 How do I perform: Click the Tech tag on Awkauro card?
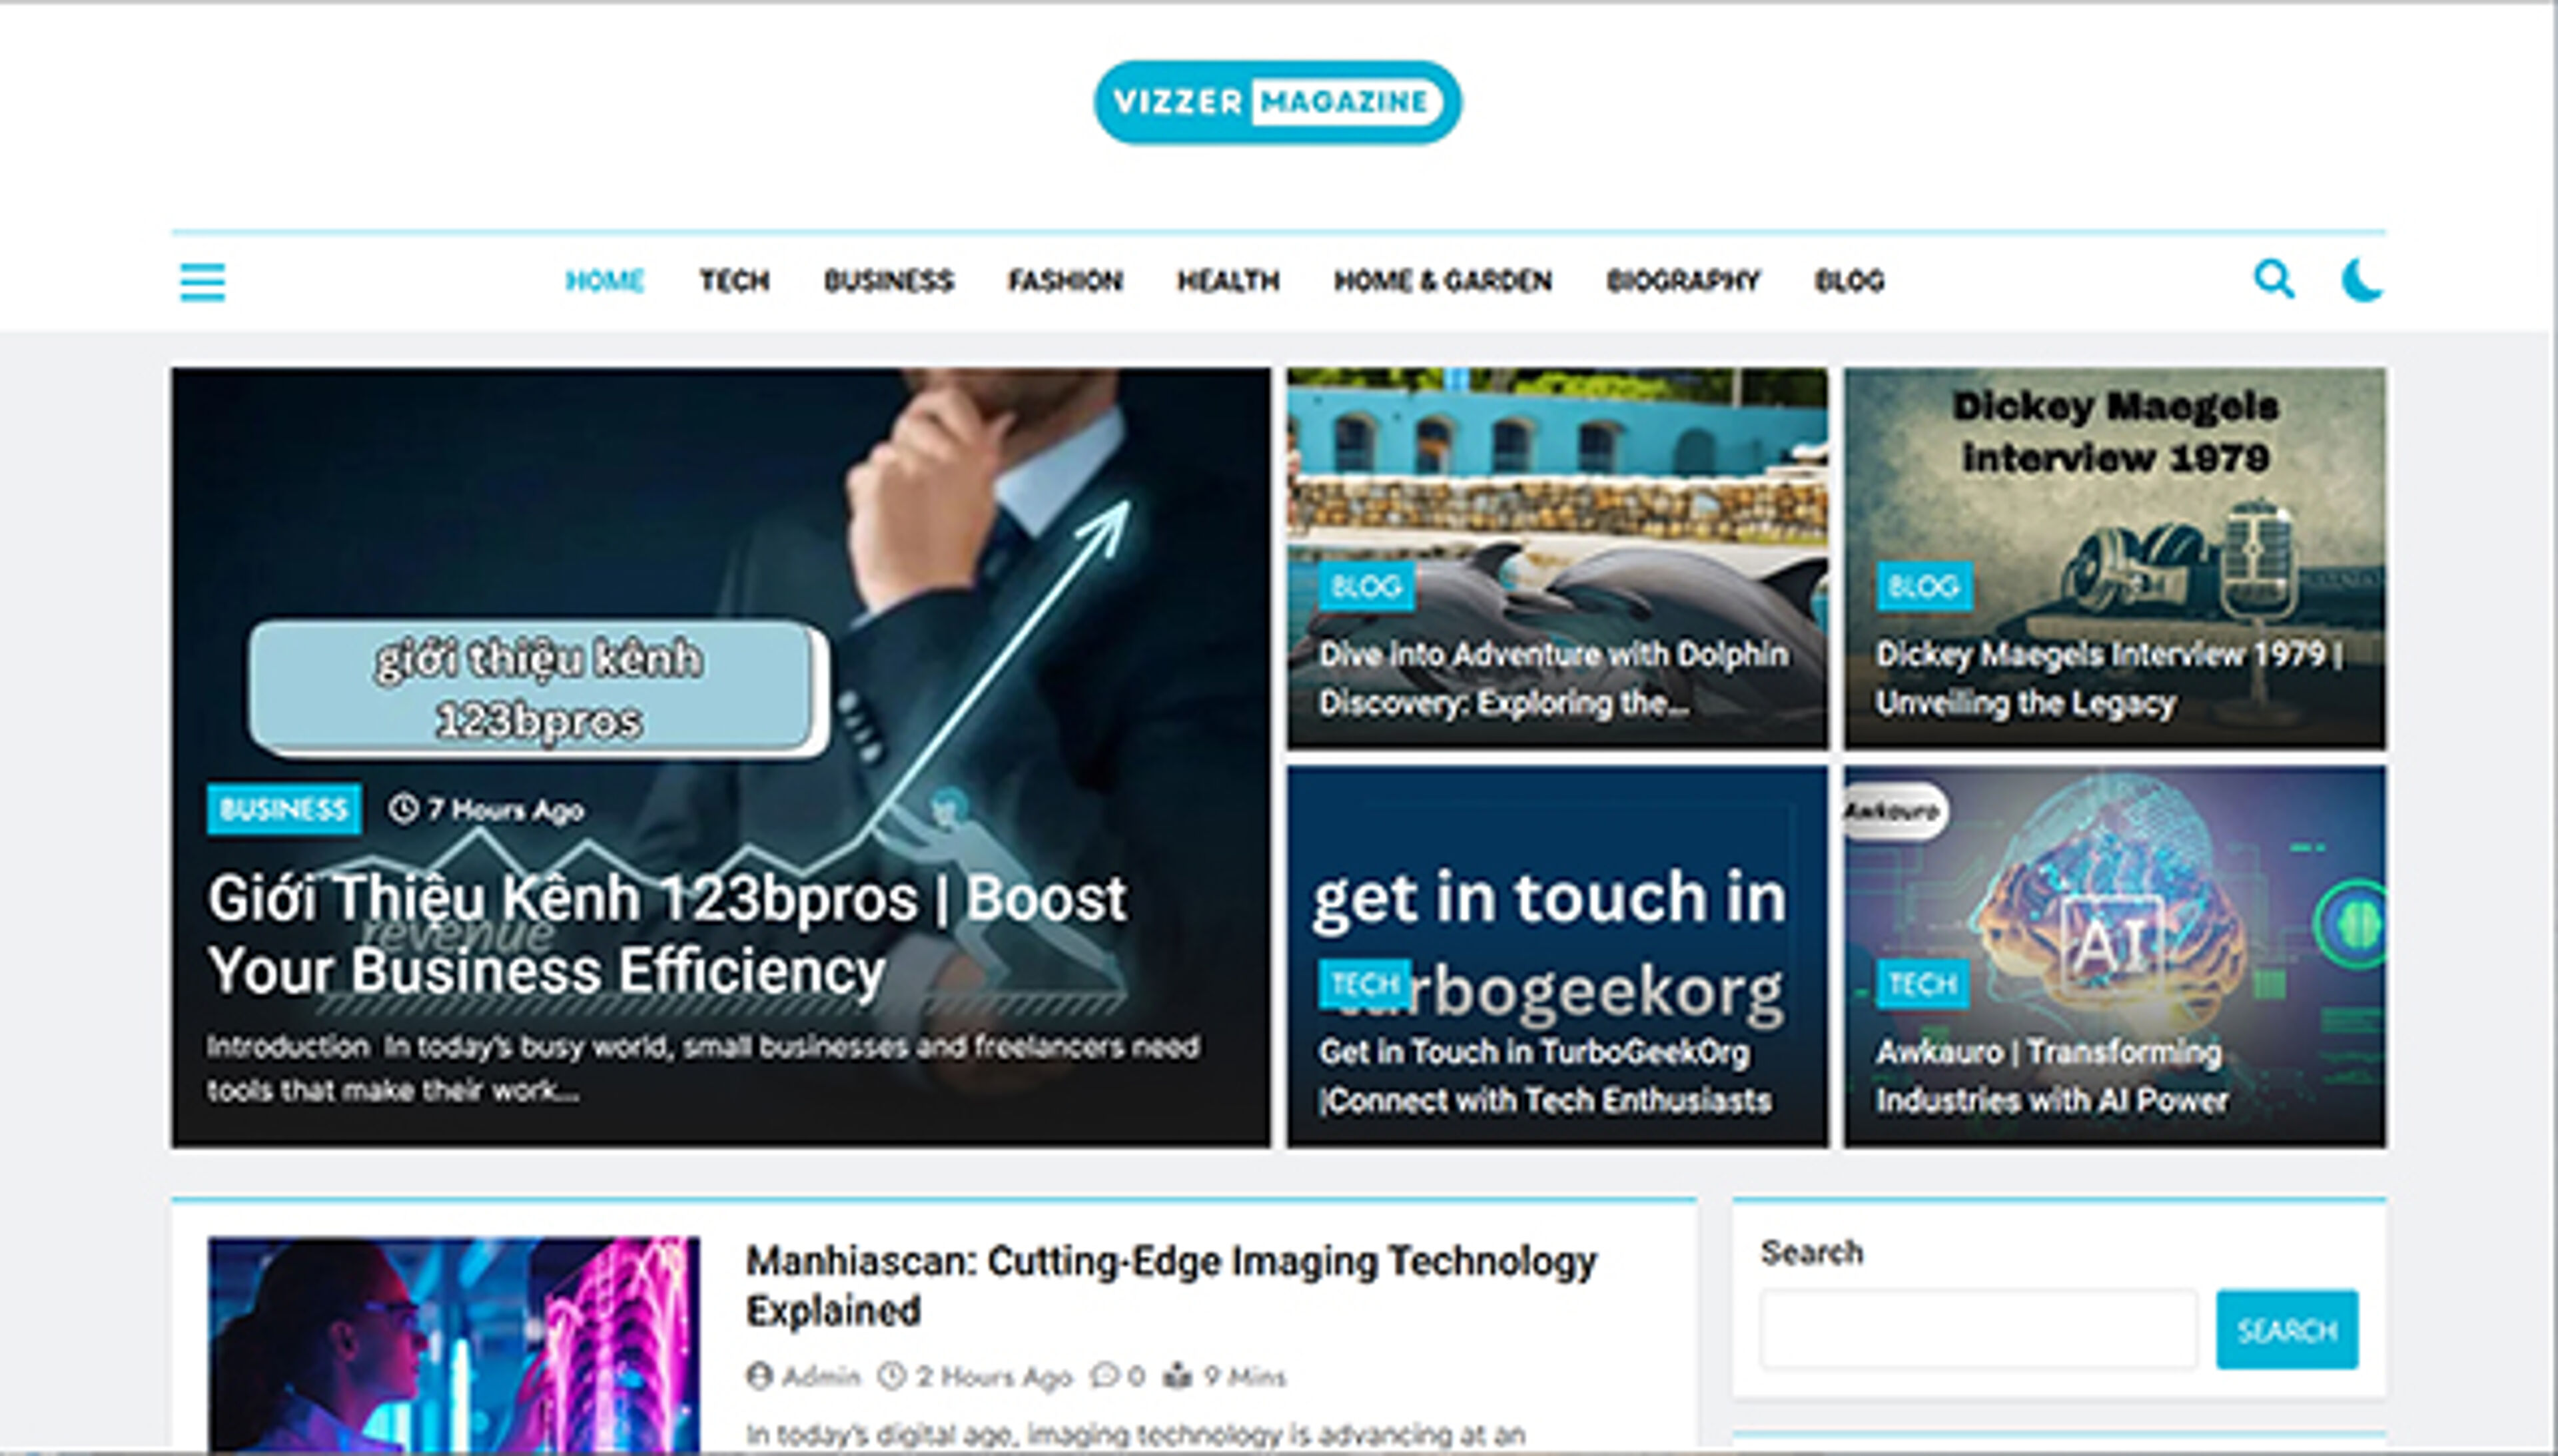(x=1922, y=985)
